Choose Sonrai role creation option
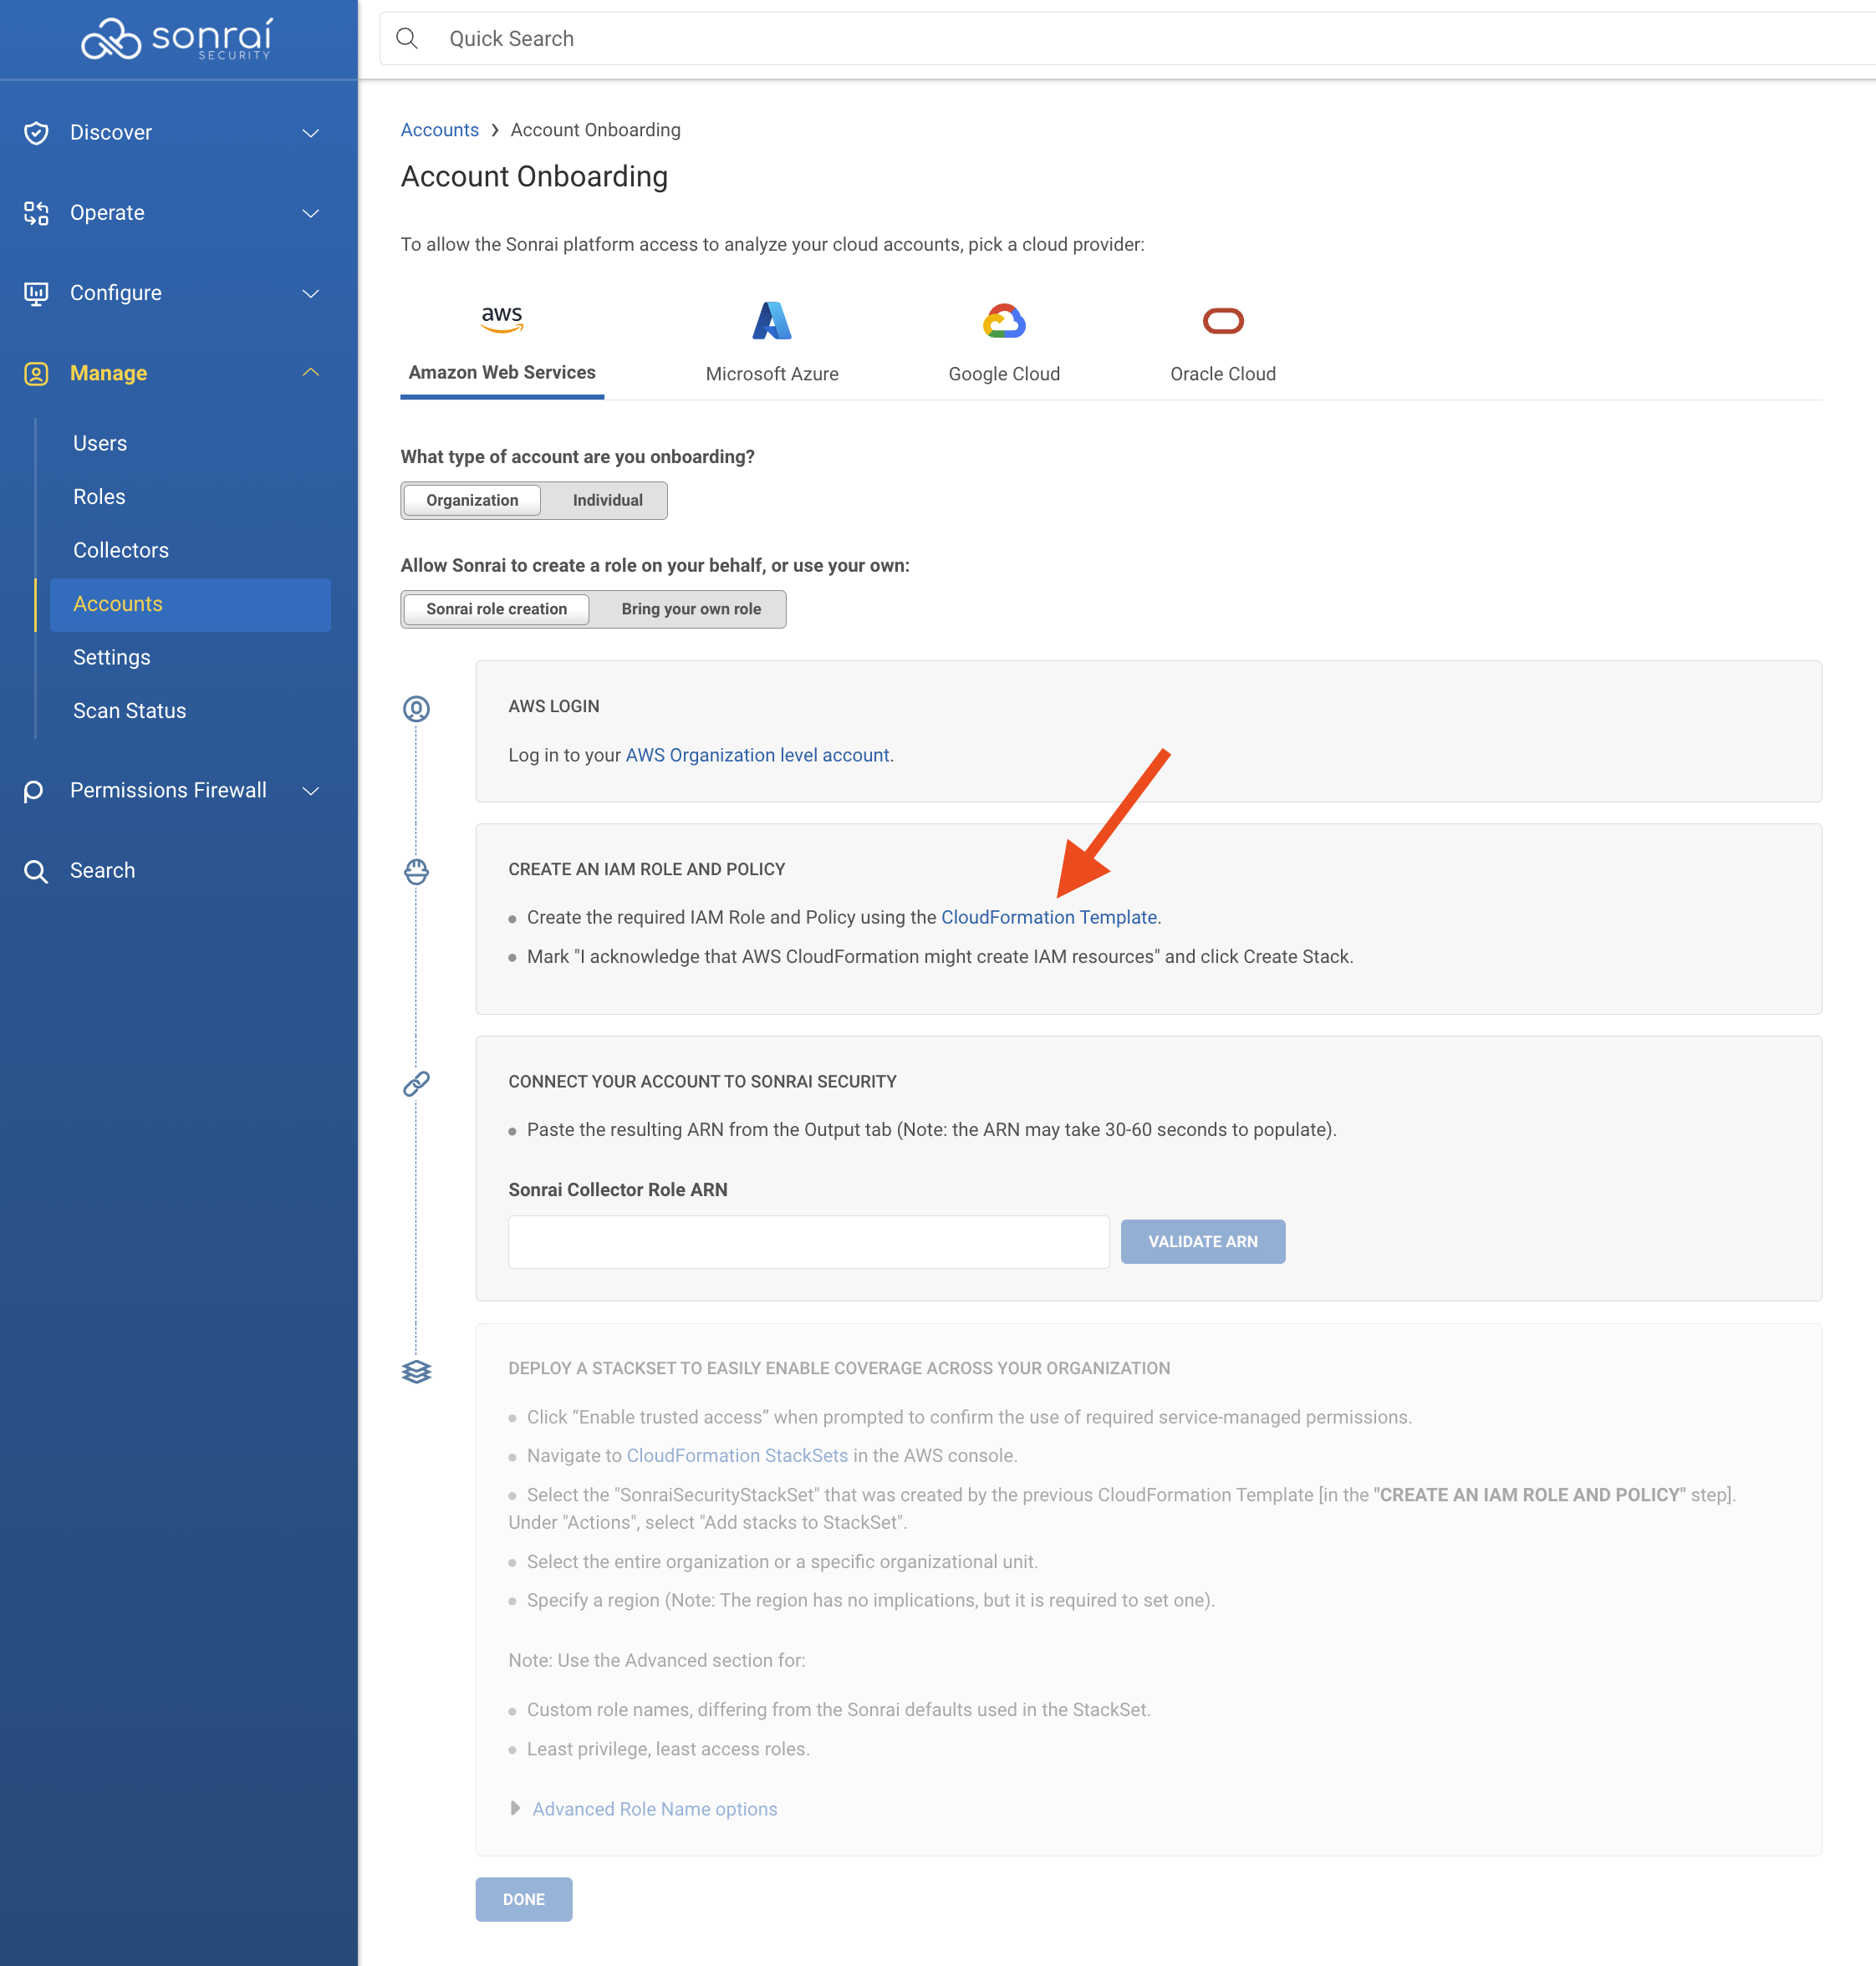This screenshot has width=1876, height=1966. [x=496, y=609]
